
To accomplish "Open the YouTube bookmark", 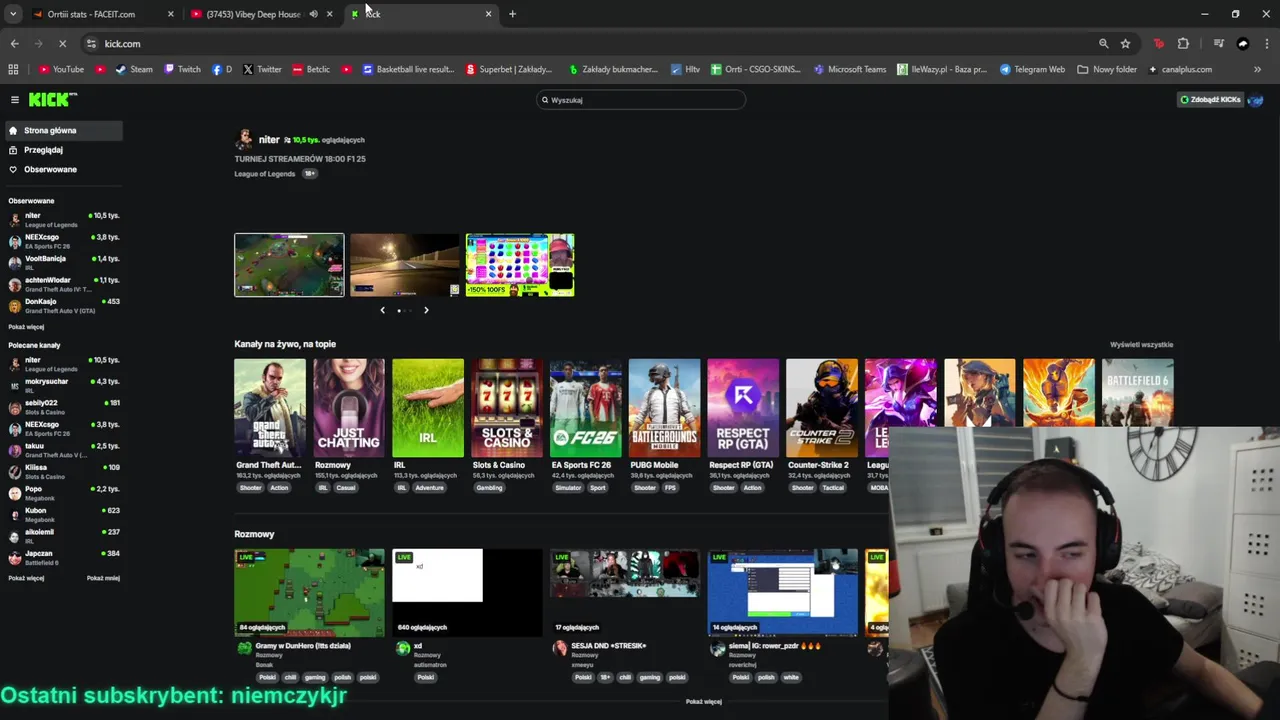I will coord(61,70).
